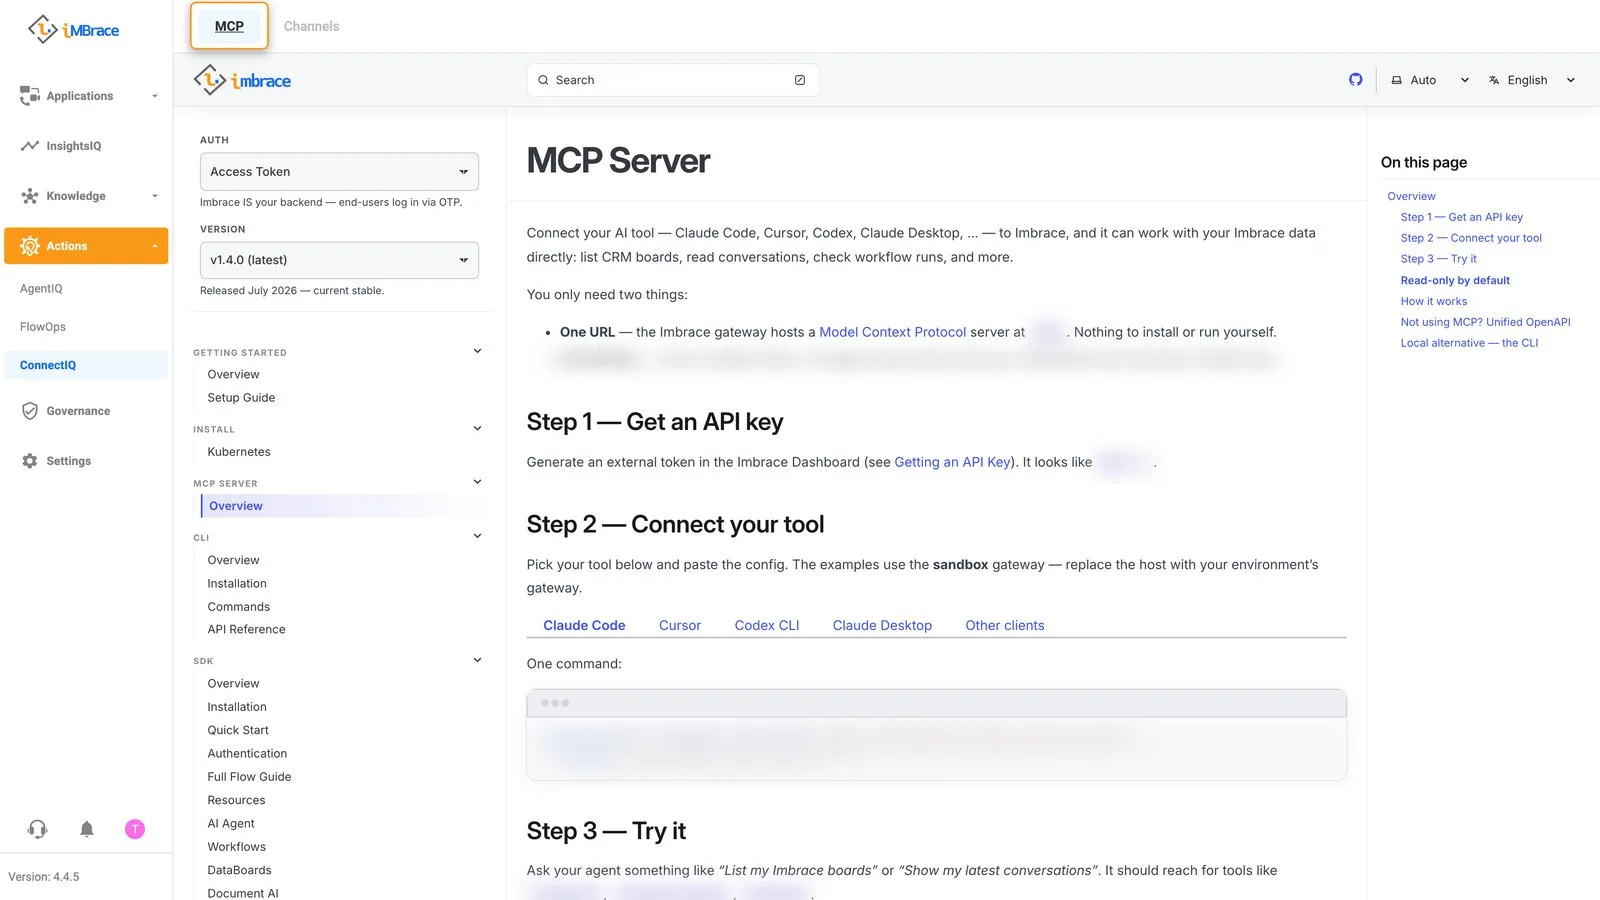This screenshot has width=1600, height=900.
Task: Open the AgentIQ sidebar item
Action: 41,289
